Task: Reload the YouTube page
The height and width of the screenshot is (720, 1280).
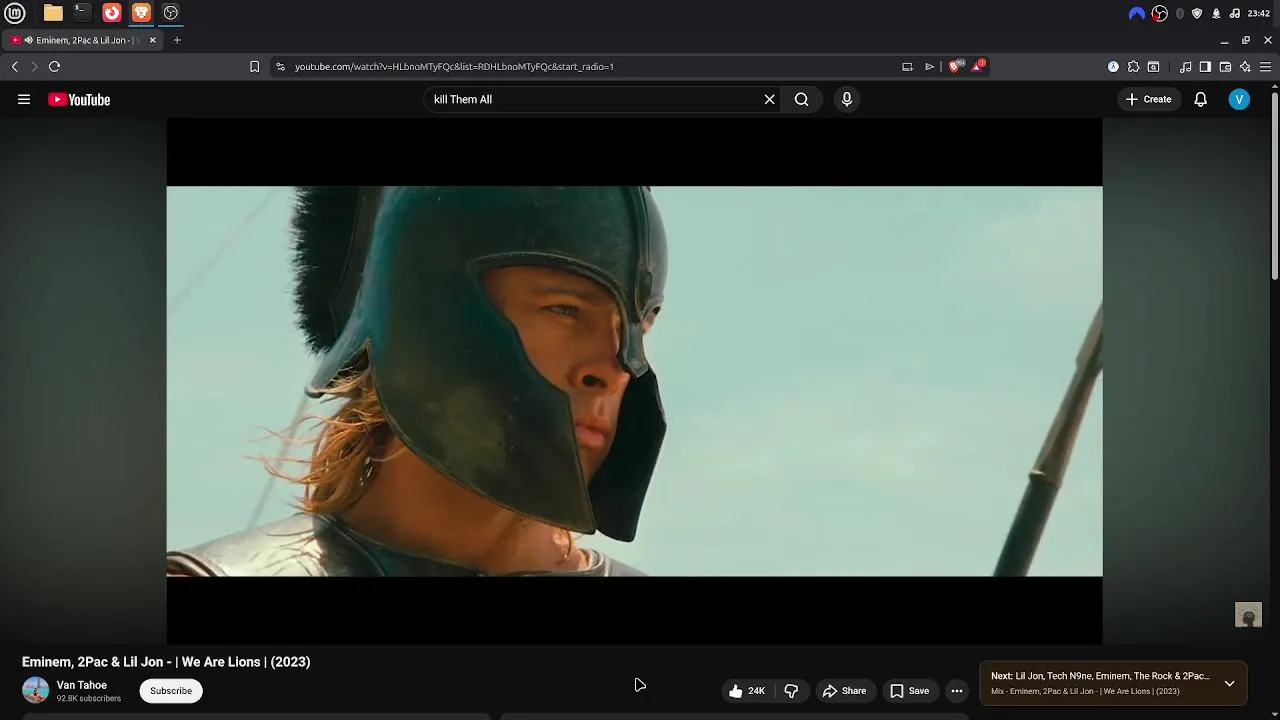Action: click(54, 66)
